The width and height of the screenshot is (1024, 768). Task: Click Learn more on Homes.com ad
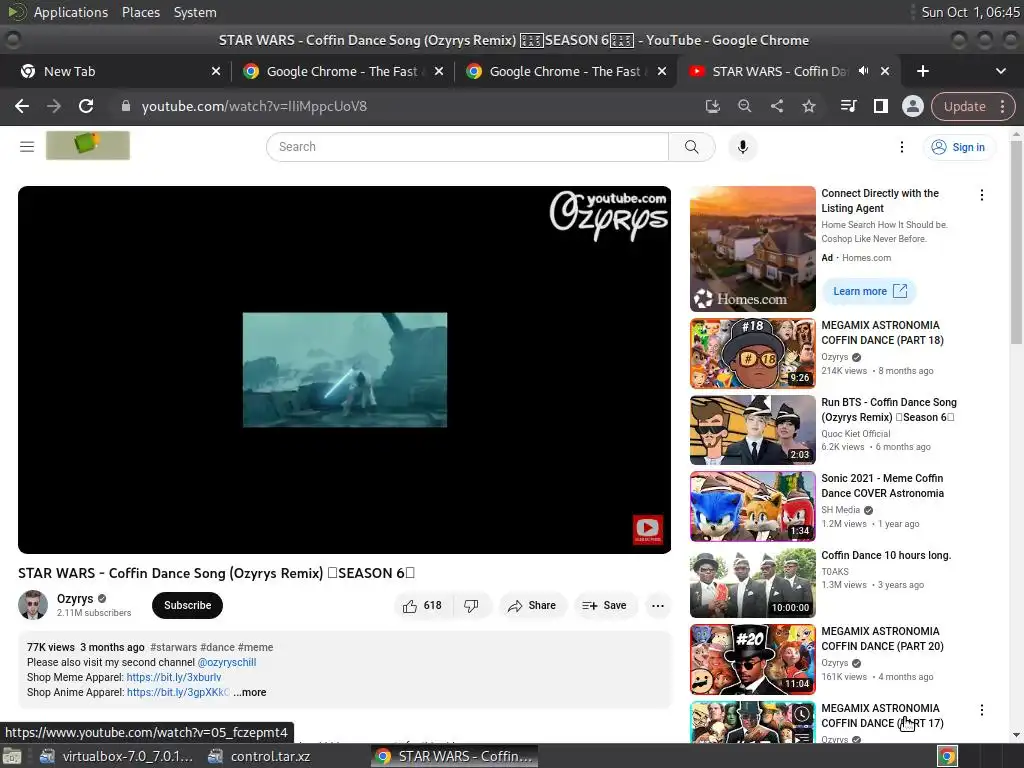tap(870, 291)
